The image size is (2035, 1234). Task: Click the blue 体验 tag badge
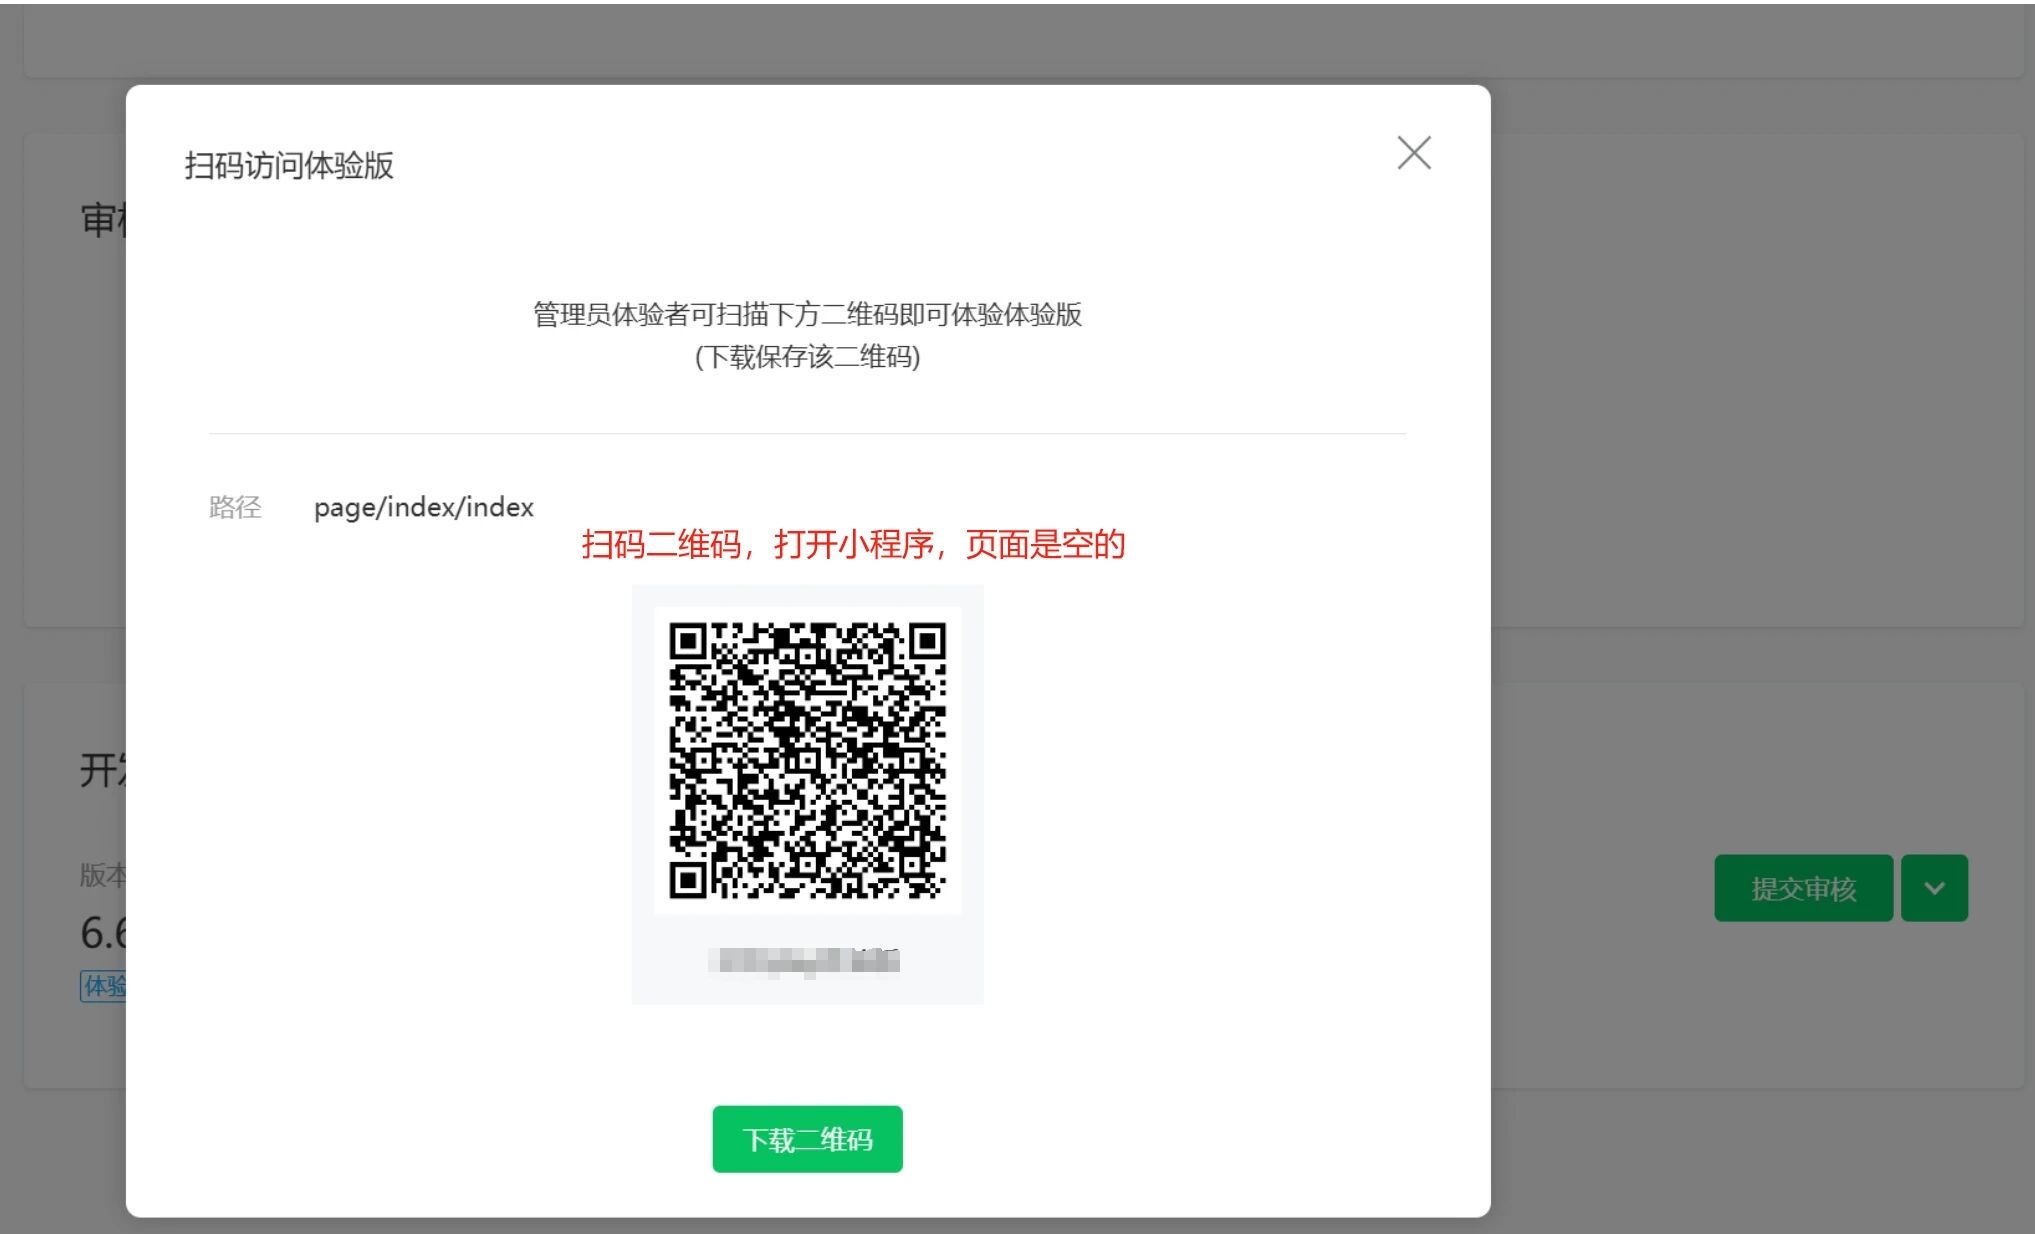click(x=104, y=986)
